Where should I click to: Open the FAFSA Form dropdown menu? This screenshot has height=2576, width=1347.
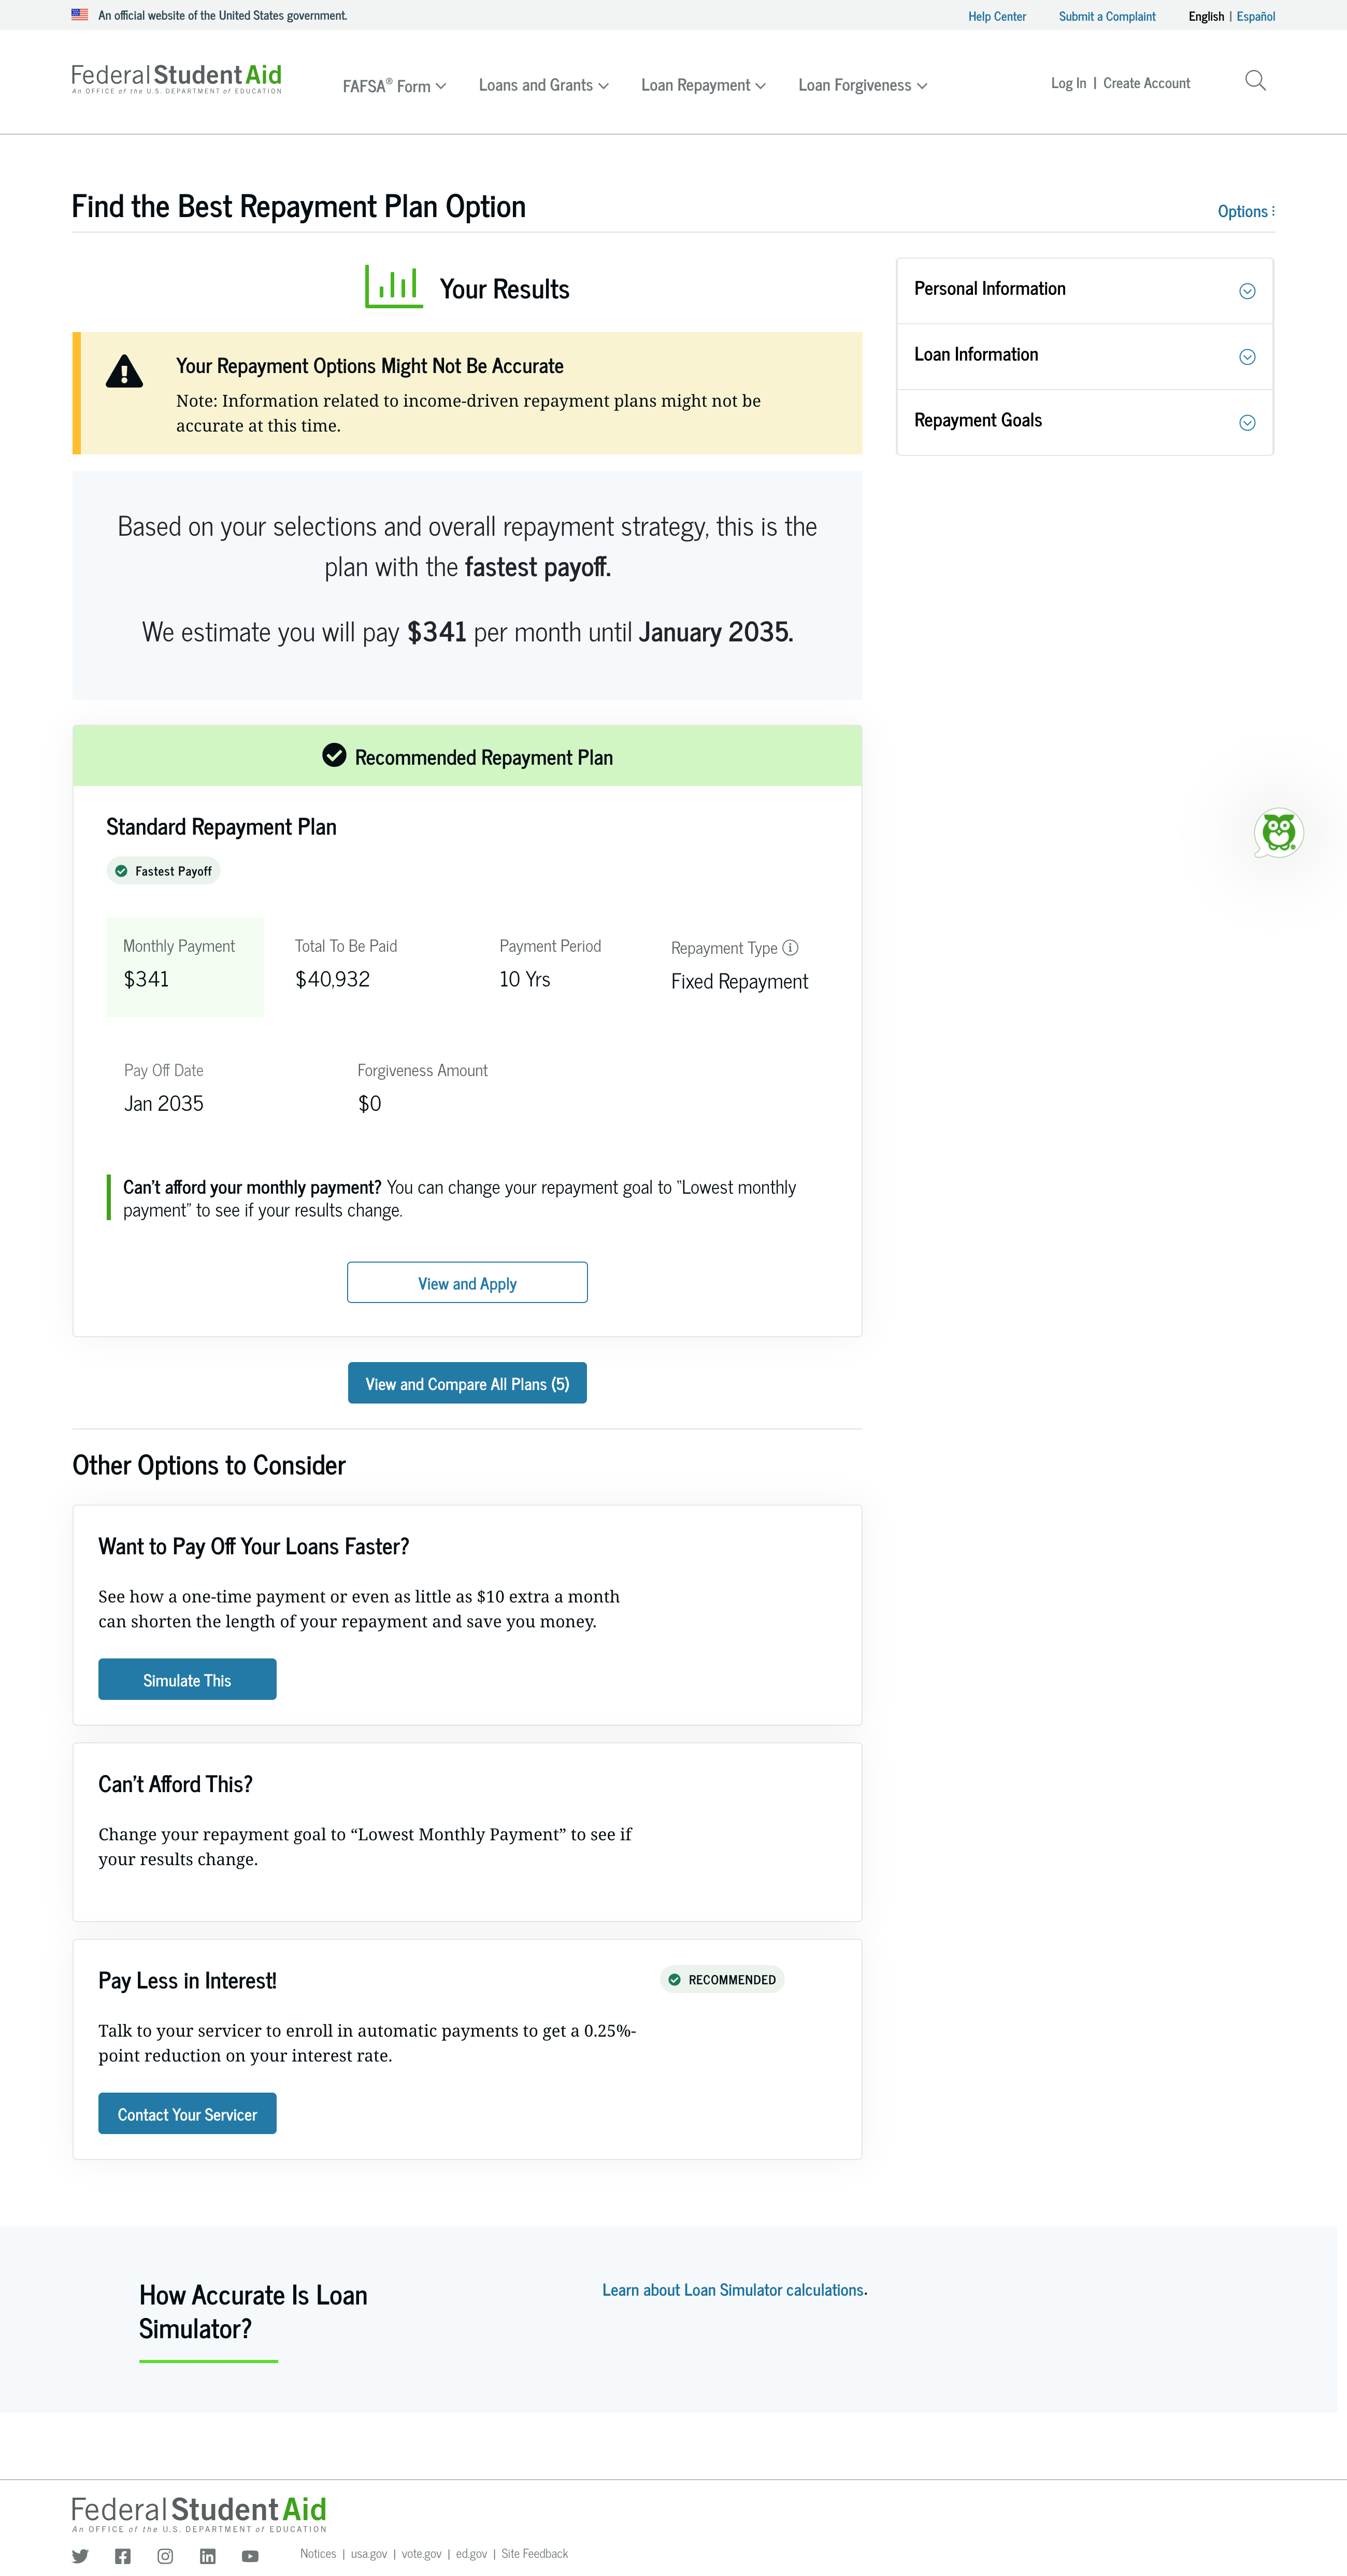(x=394, y=86)
